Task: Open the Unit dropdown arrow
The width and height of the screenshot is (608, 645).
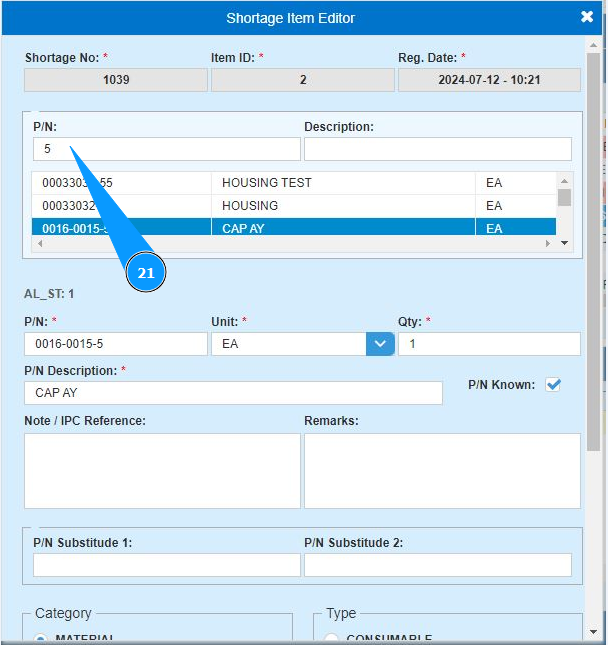Action: pyautogui.click(x=380, y=344)
